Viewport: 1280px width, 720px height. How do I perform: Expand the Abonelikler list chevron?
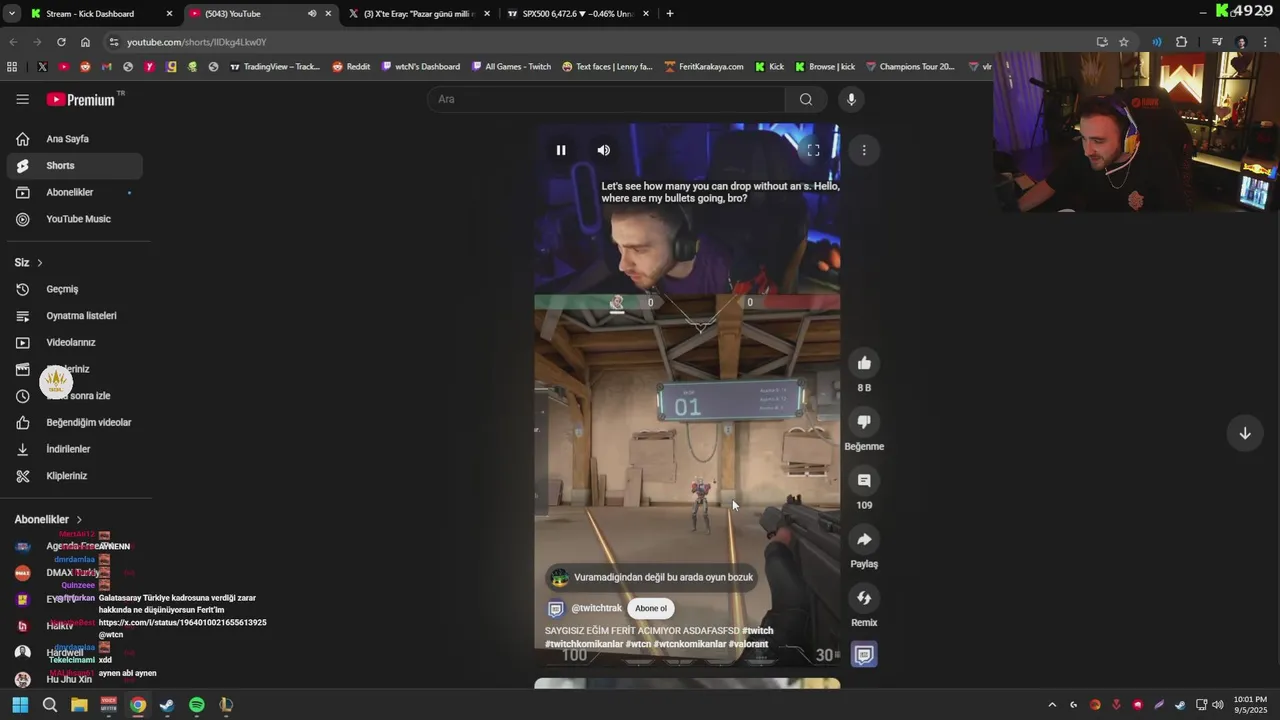point(79,520)
